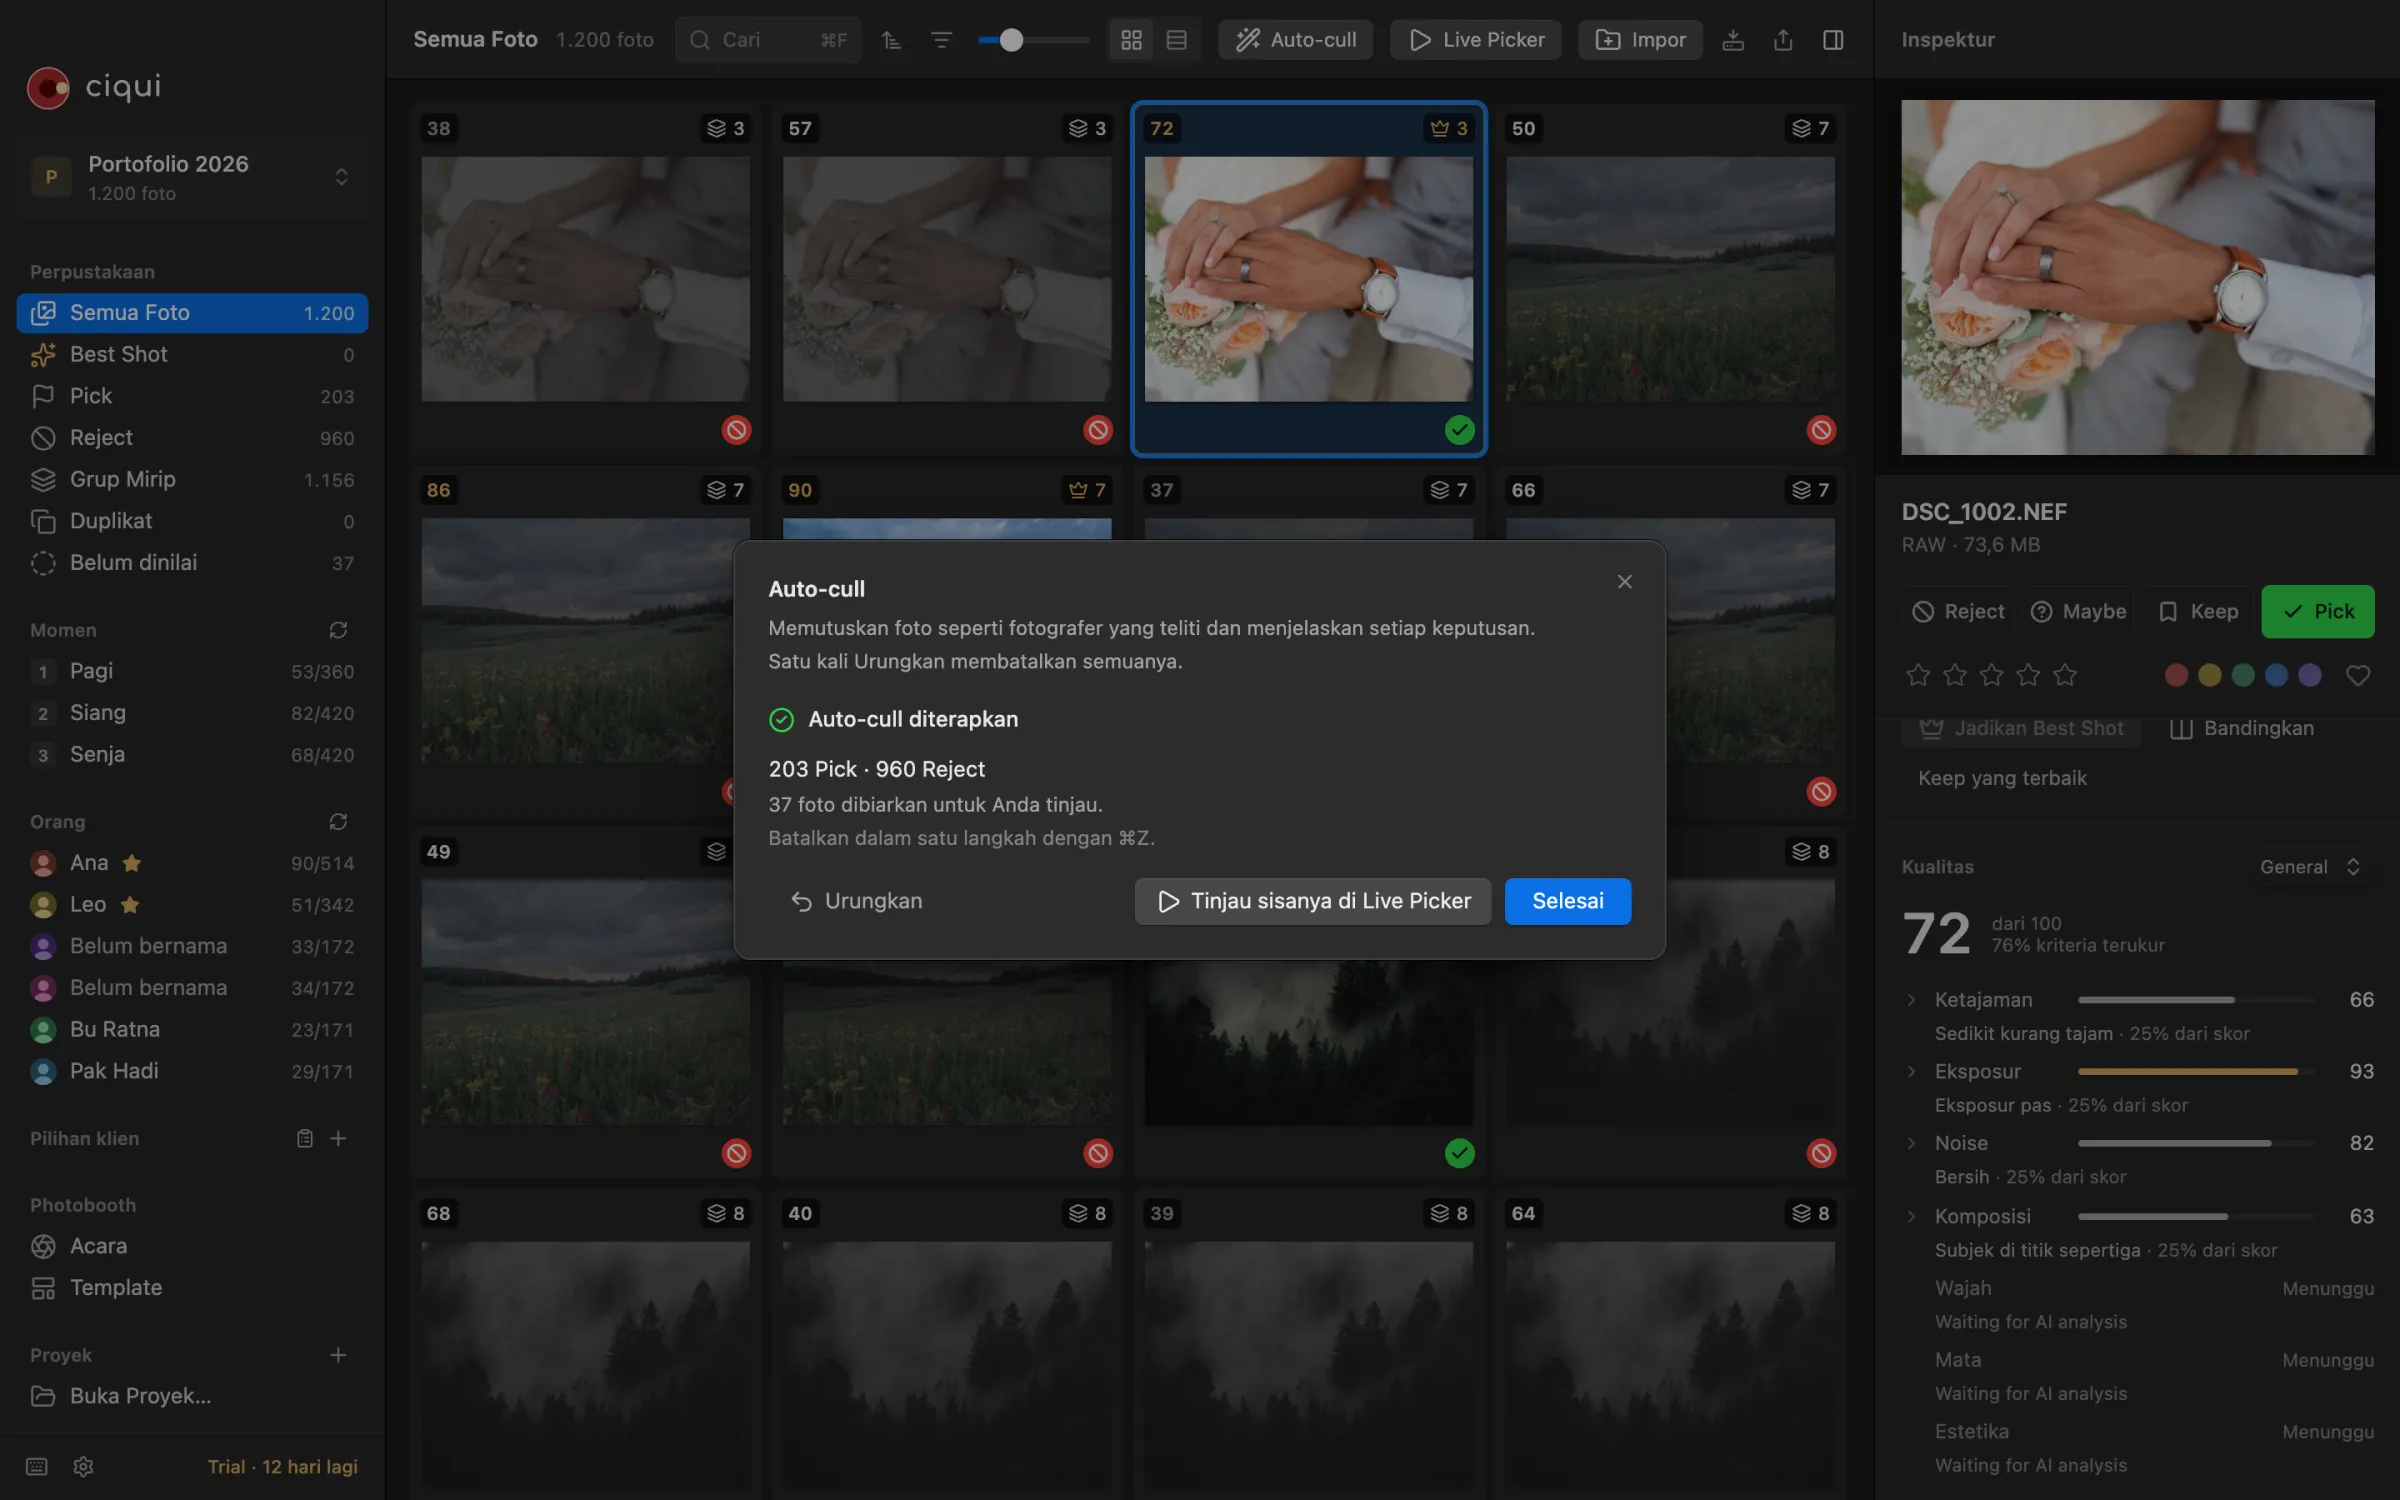Click the first rating star
Screen dimensions: 2400x1500
point(1917,675)
